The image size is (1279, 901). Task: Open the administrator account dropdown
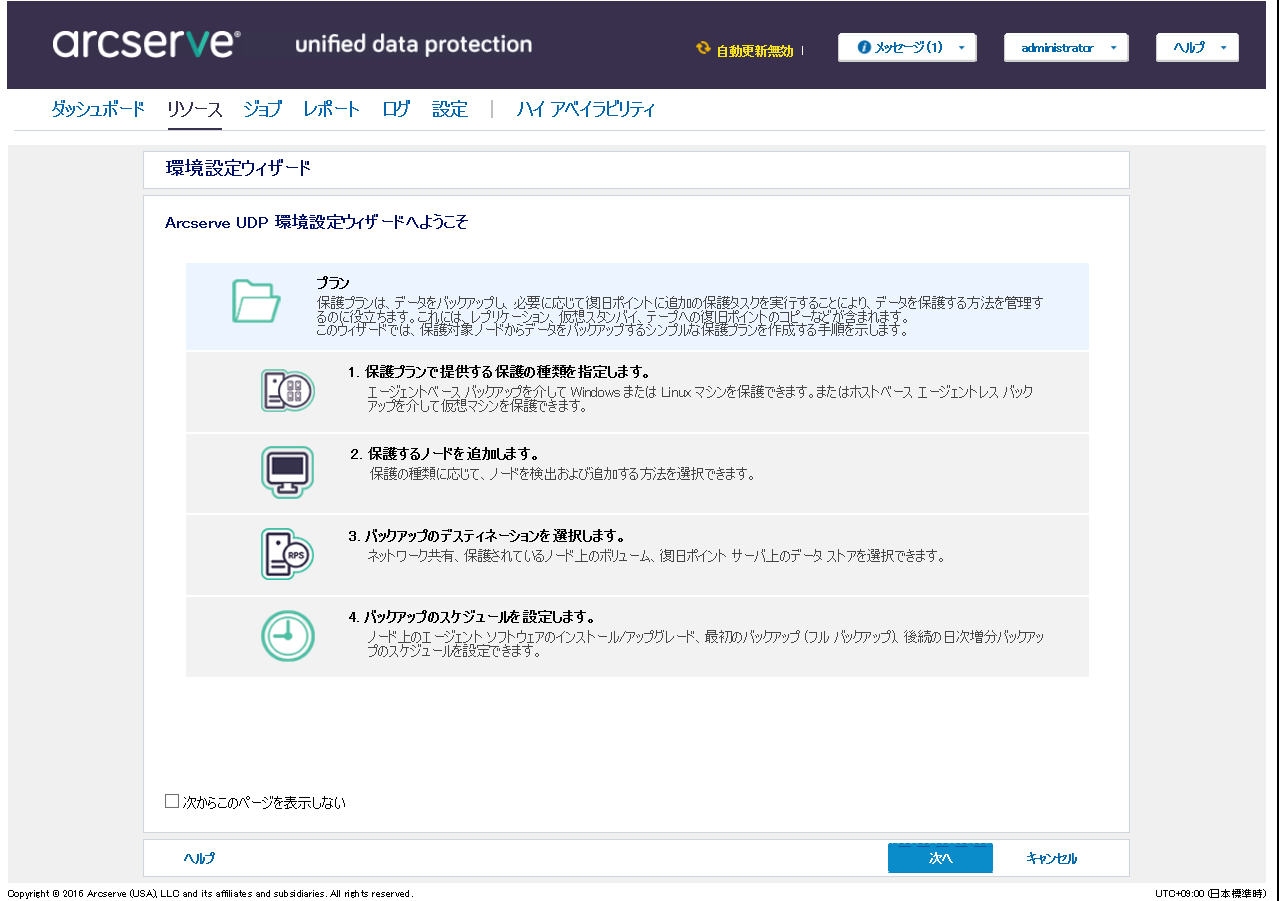click(x=1065, y=46)
